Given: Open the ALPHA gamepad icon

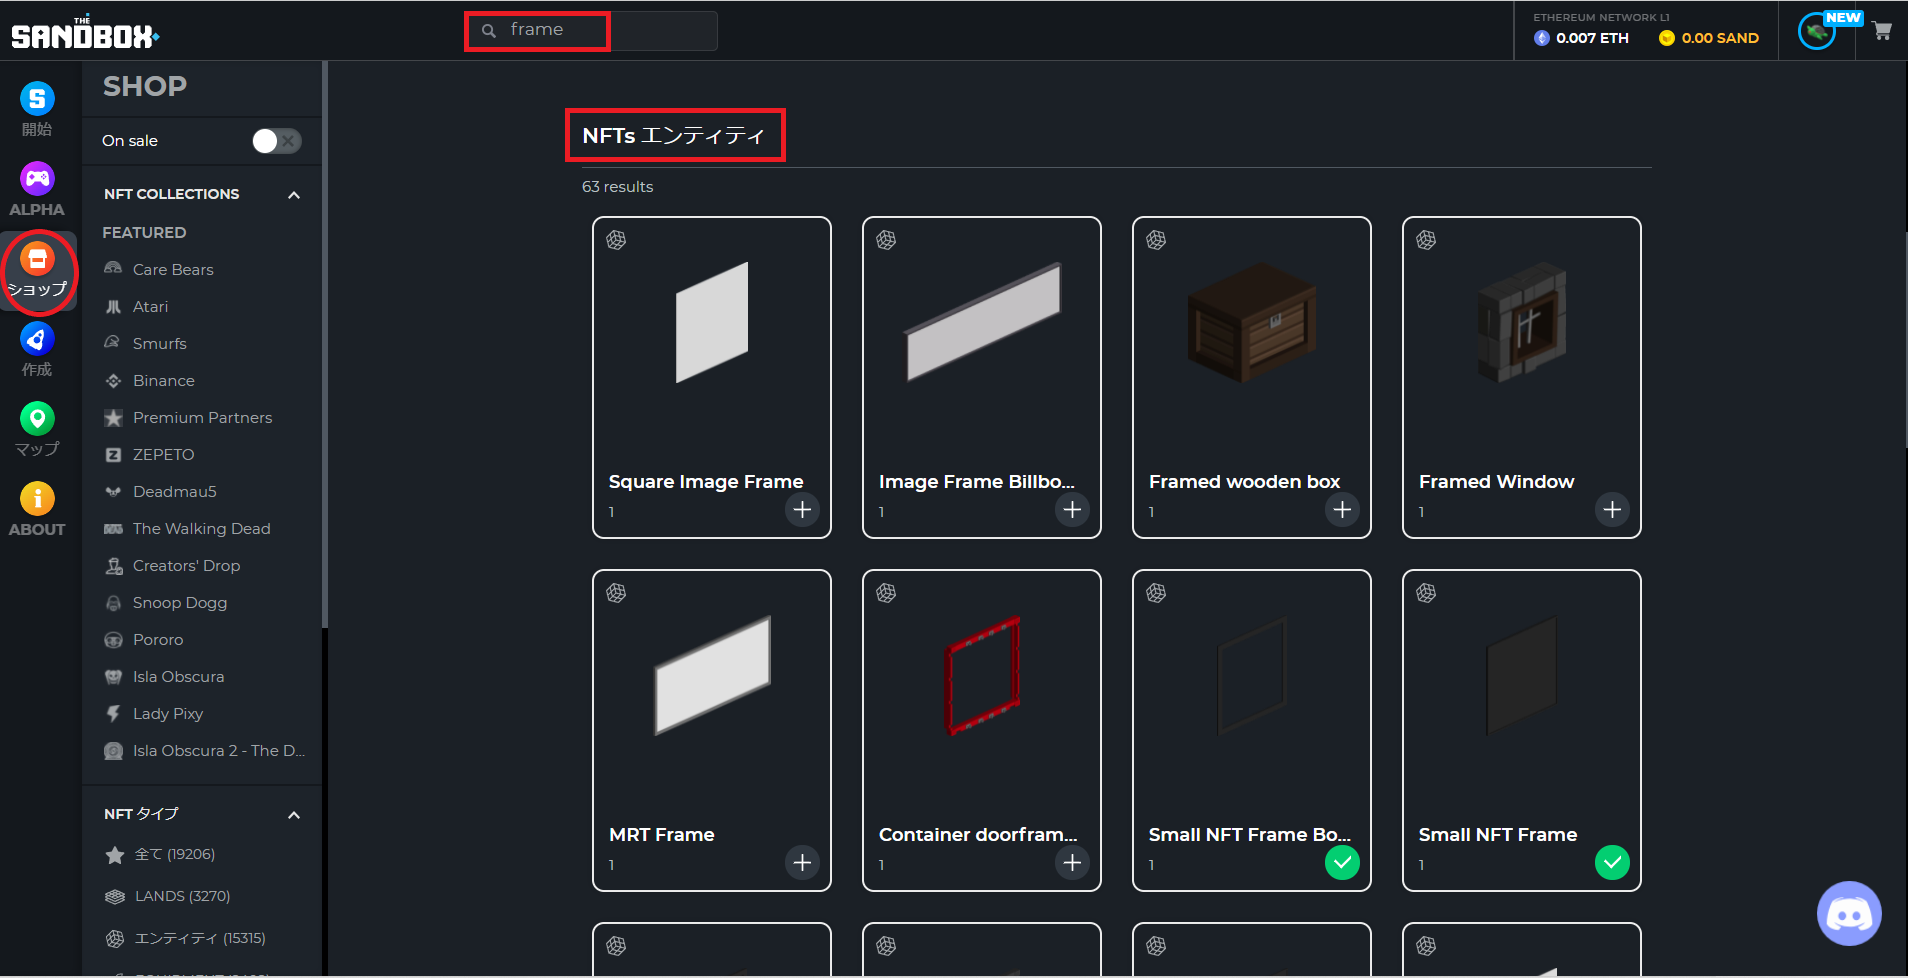Looking at the screenshot, I should pyautogui.click(x=37, y=178).
